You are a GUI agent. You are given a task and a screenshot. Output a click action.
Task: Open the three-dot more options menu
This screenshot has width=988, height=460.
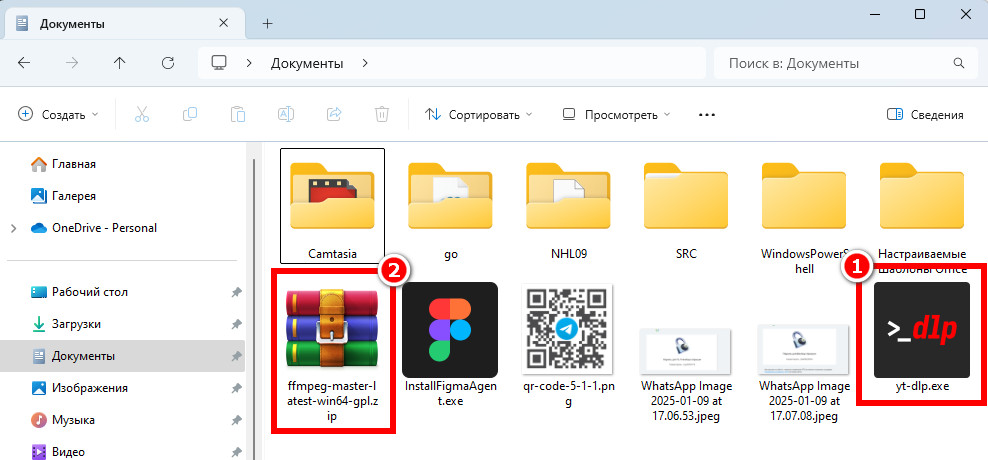pos(707,115)
